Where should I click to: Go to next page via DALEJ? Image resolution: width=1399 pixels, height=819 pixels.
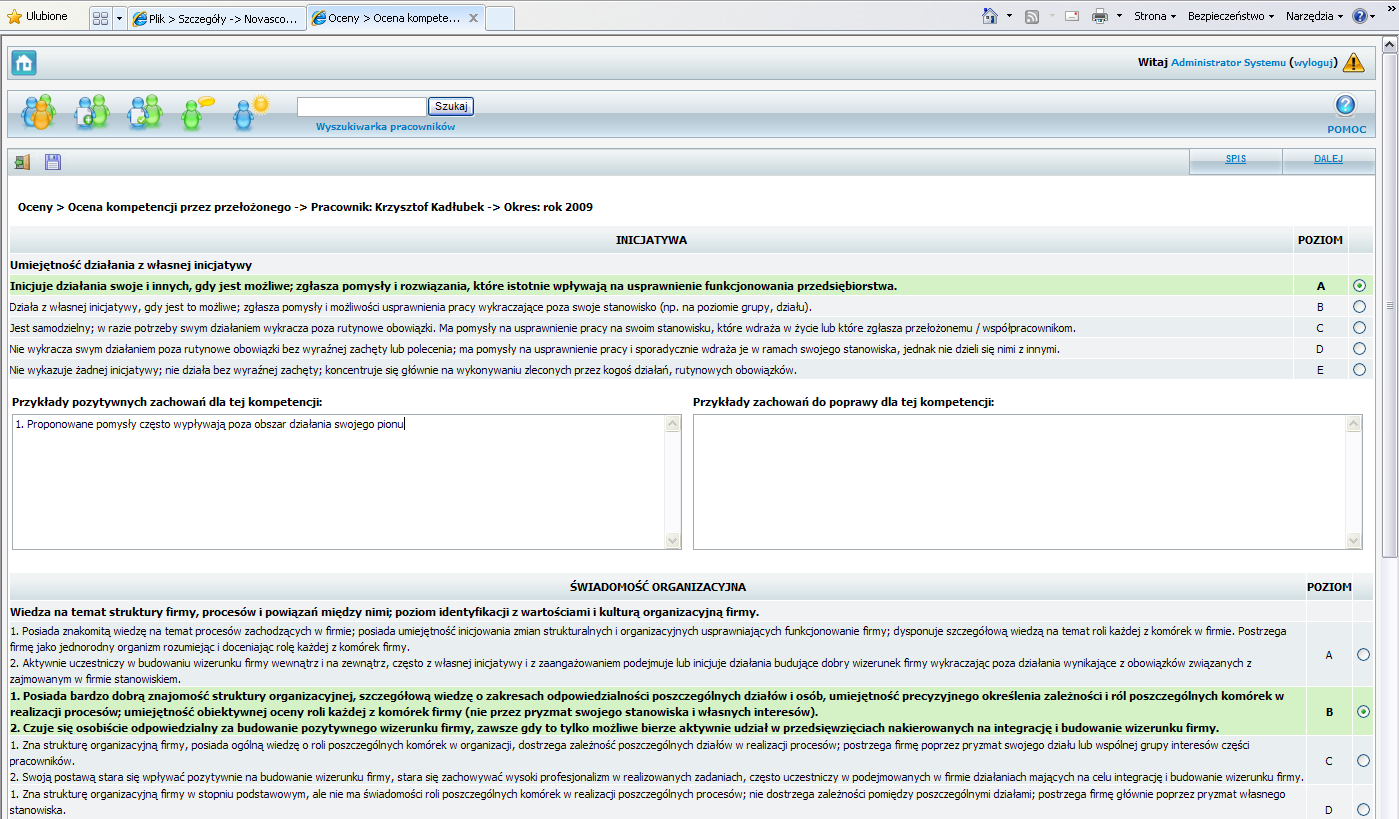pyautogui.click(x=1329, y=159)
